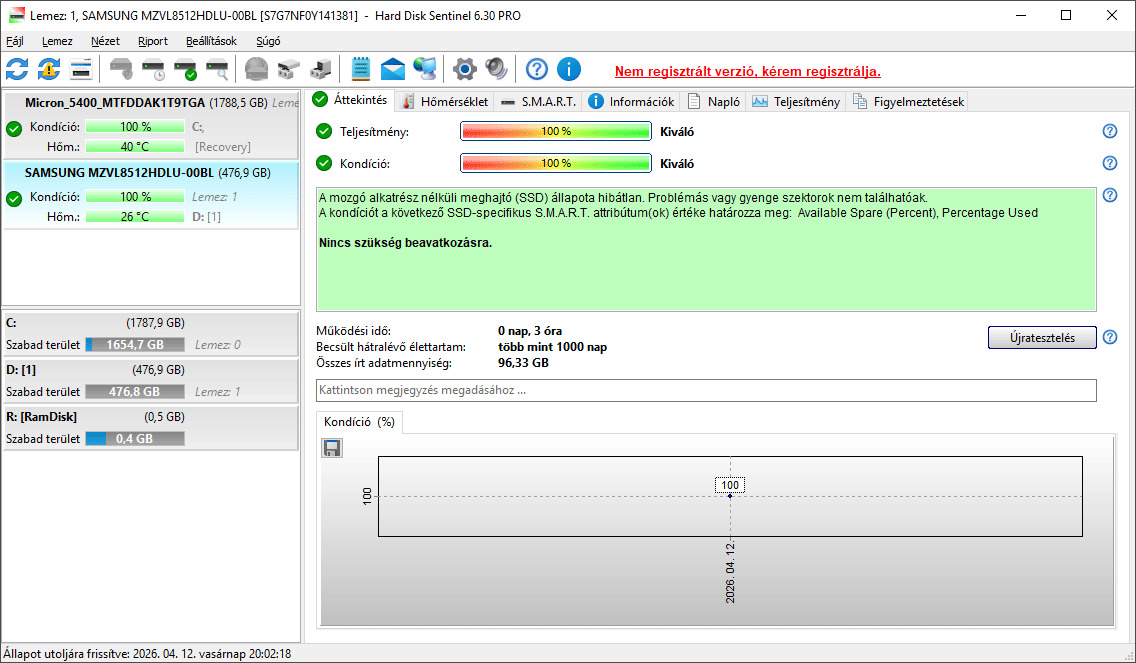The width and height of the screenshot is (1136, 663).
Task: Click the disk with clock toolbar icon
Action: (x=154, y=70)
